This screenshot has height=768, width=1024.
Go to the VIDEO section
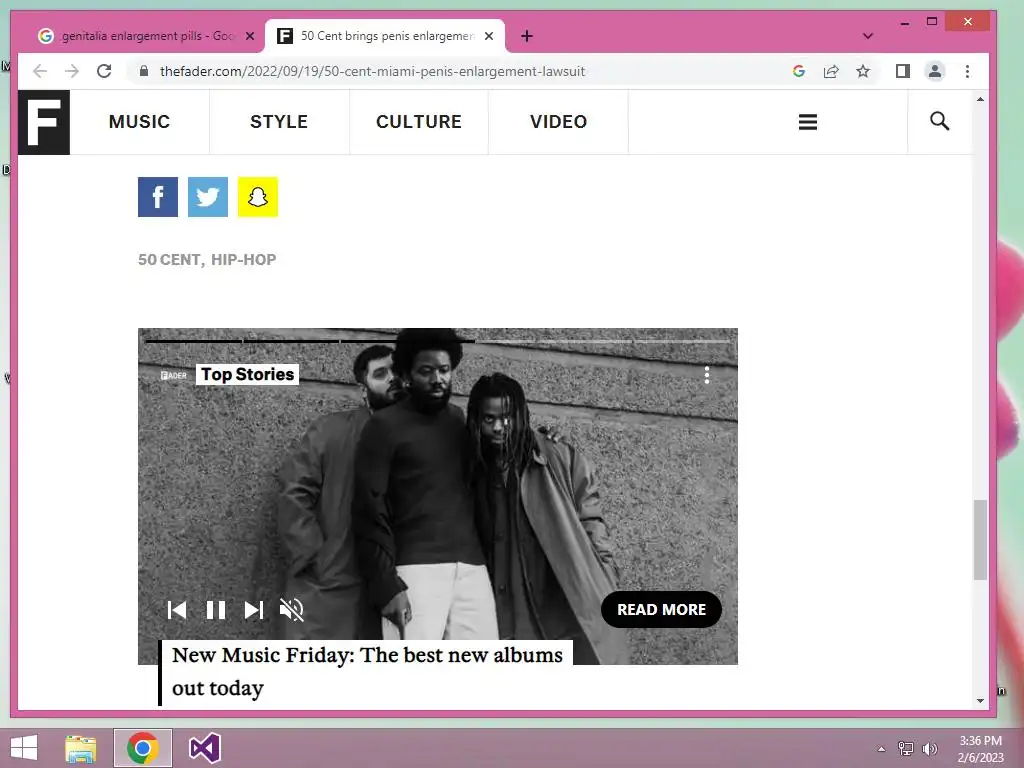(x=558, y=121)
